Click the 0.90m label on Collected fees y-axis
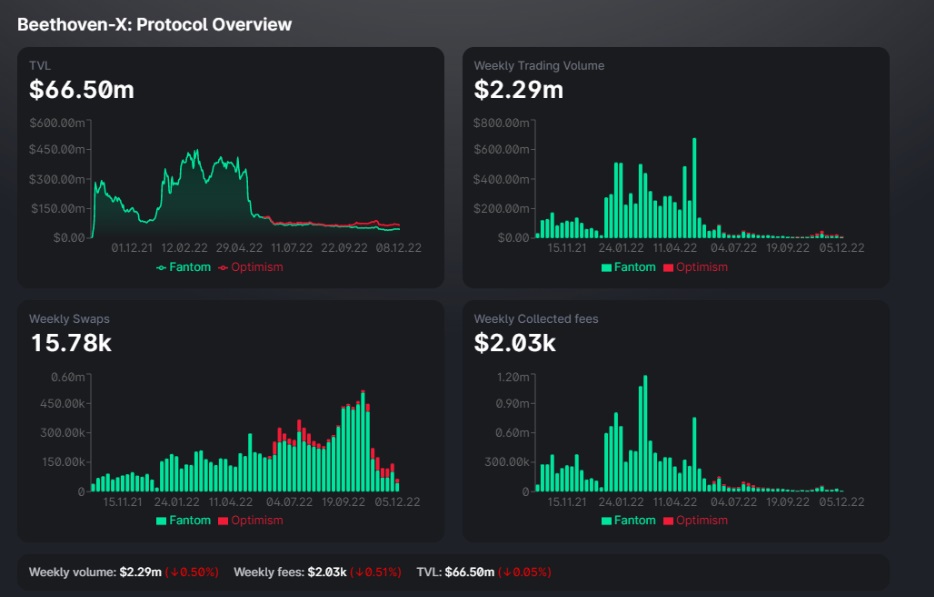 [x=512, y=403]
